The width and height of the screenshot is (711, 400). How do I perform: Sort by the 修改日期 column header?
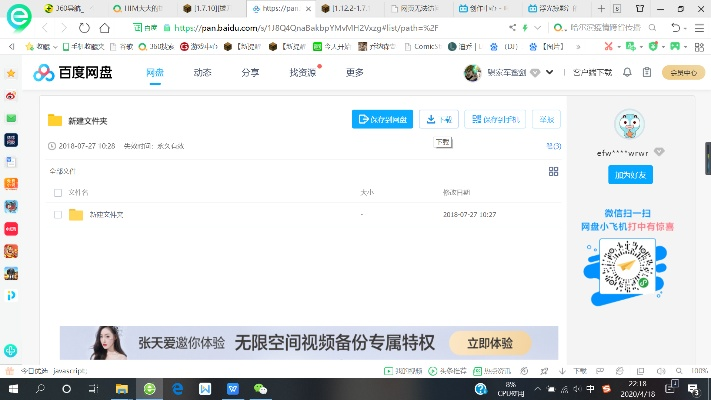coord(456,192)
